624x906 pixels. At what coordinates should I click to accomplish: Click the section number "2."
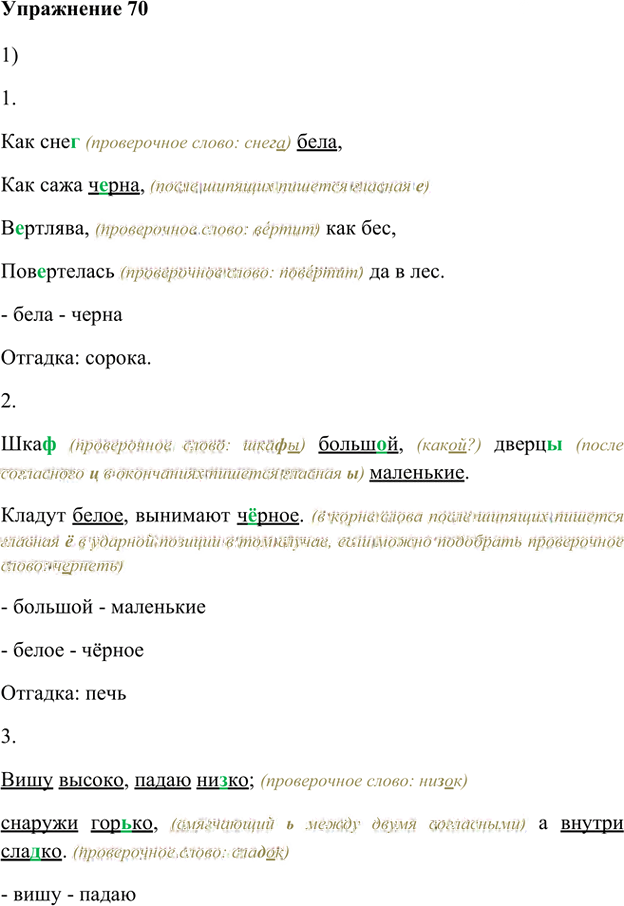pos(8,401)
